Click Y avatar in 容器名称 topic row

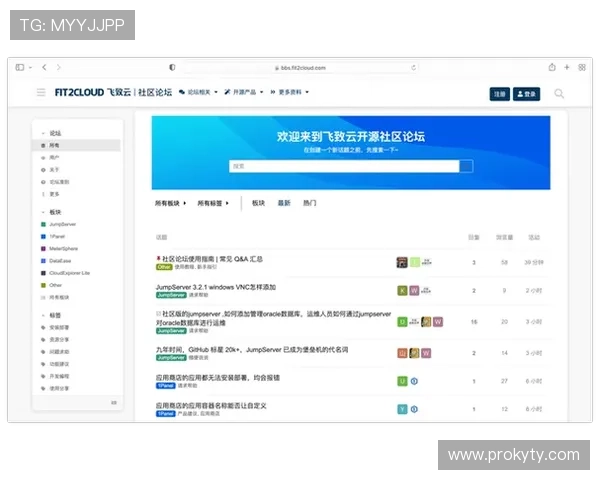402,409
